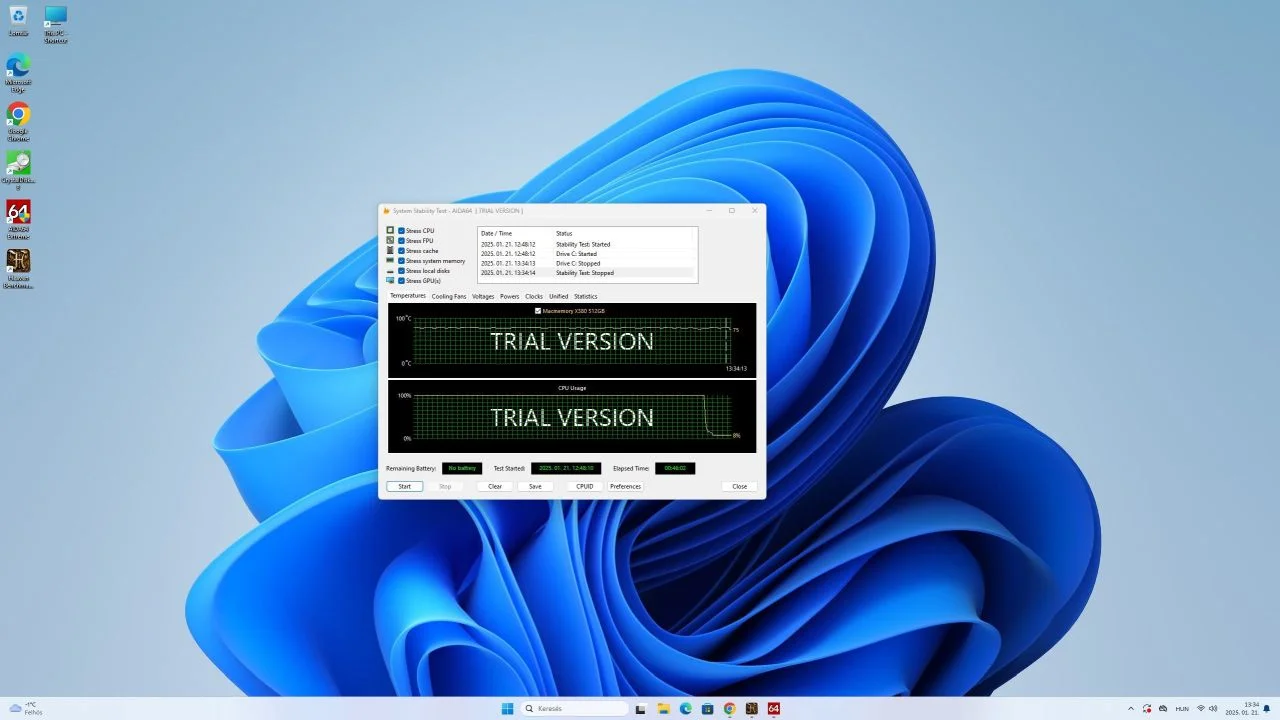The width and height of the screenshot is (1280, 720).
Task: Open Recycle Bin on desktop
Action: click(x=18, y=20)
